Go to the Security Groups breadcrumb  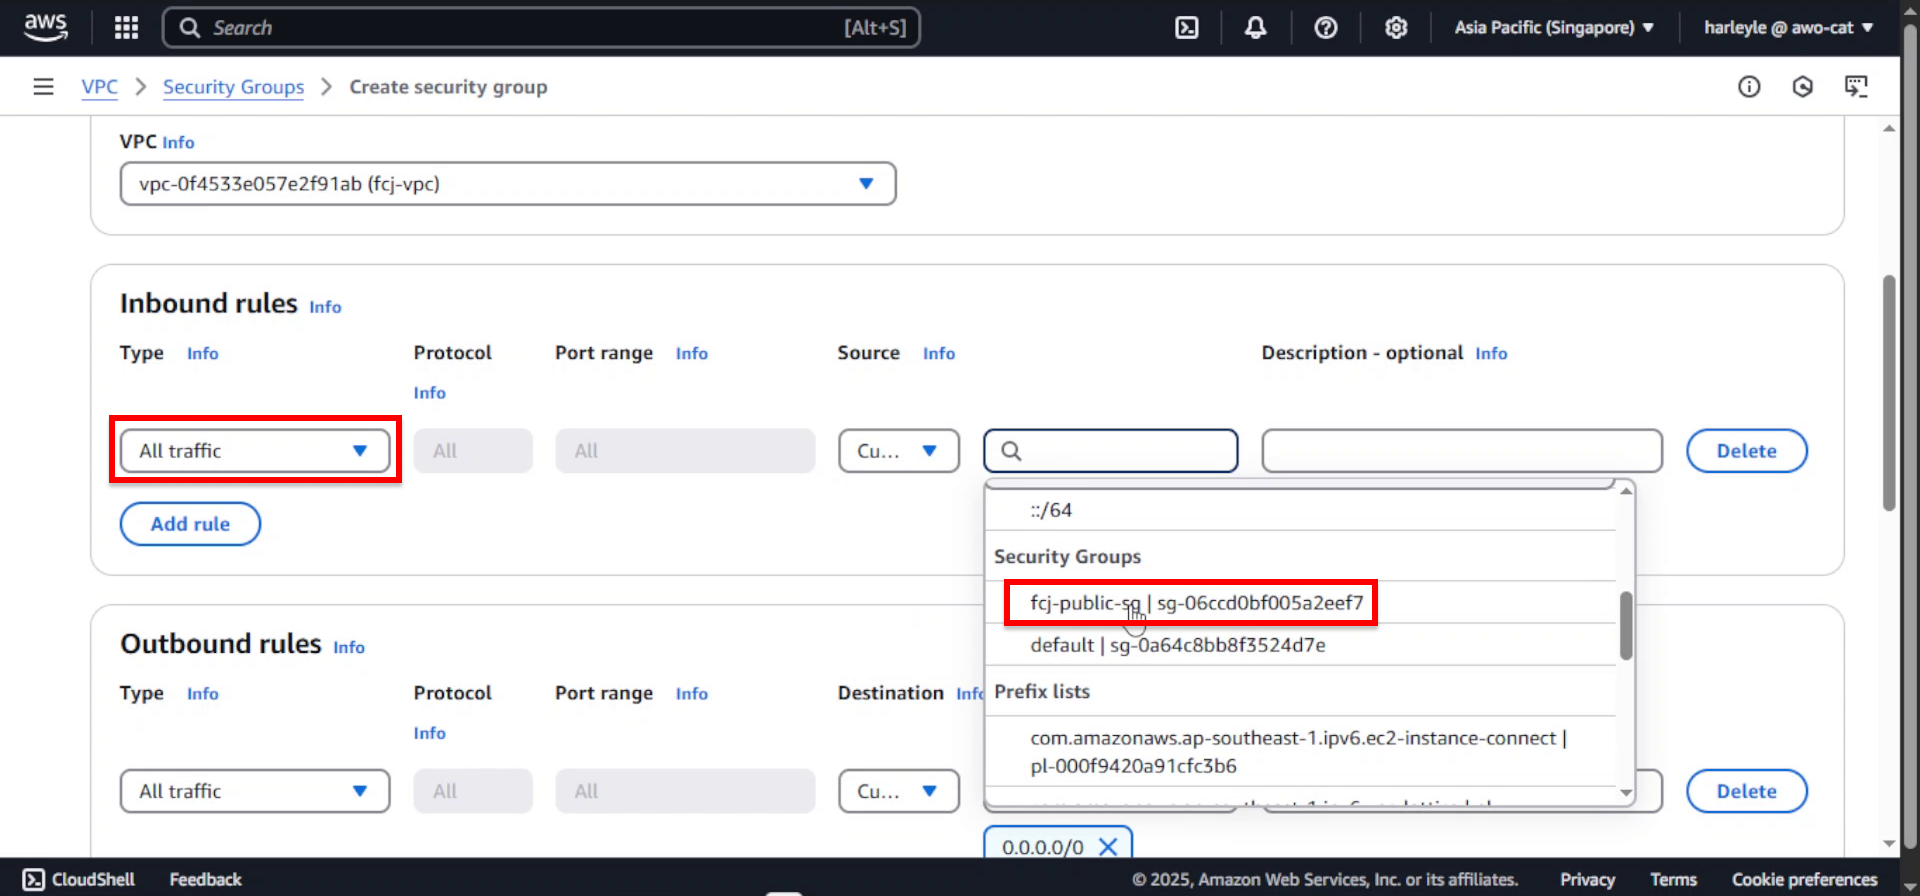[x=233, y=87]
